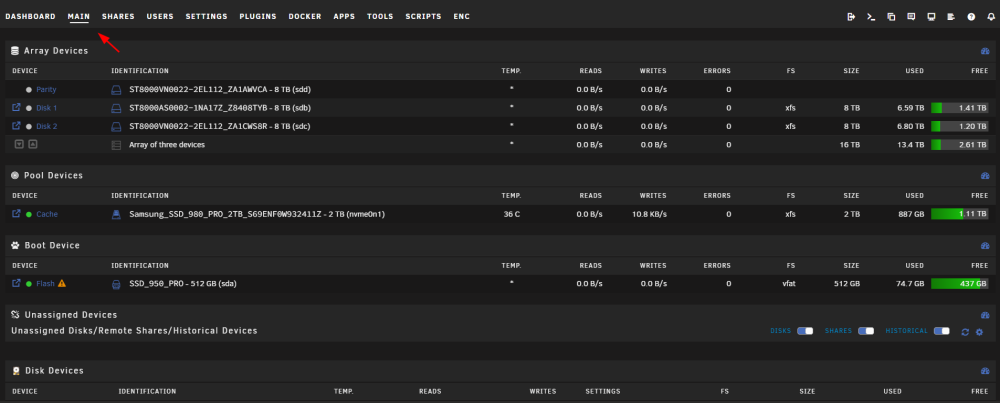Image resolution: width=1000 pixels, height=403 pixels.
Task: Browse Cache pool via its open icon
Action: pyautogui.click(x=17, y=214)
